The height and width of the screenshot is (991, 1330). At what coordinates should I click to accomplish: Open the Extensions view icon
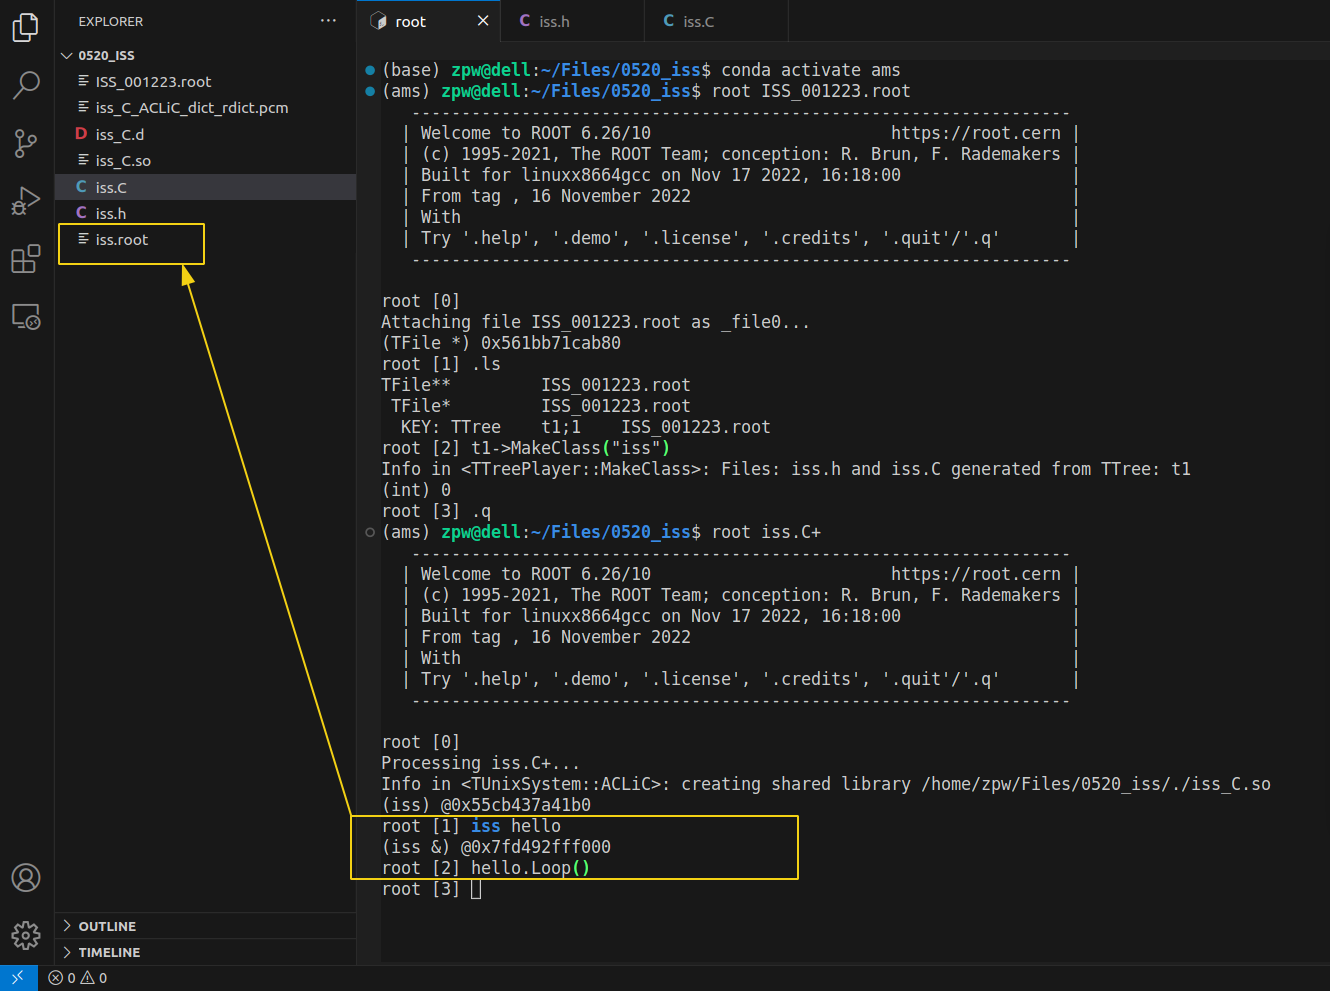[26, 259]
